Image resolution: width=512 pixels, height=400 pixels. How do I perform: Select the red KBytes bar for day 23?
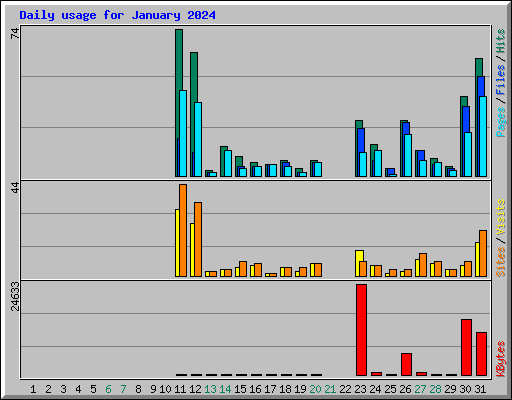[361, 330]
